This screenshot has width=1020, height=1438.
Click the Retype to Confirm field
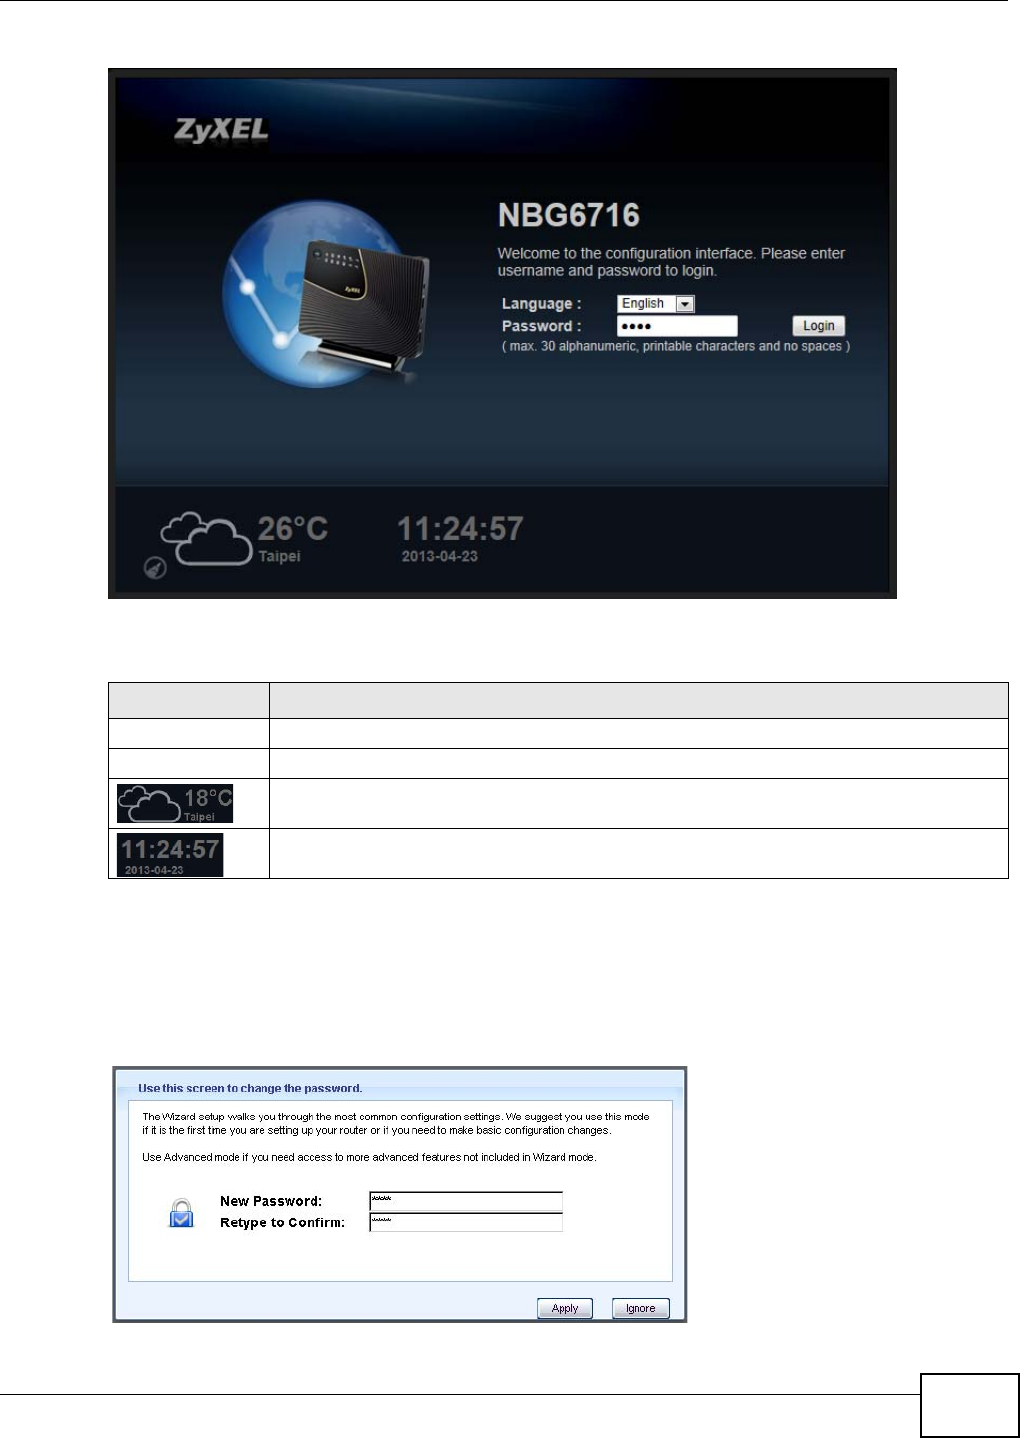click(466, 1222)
